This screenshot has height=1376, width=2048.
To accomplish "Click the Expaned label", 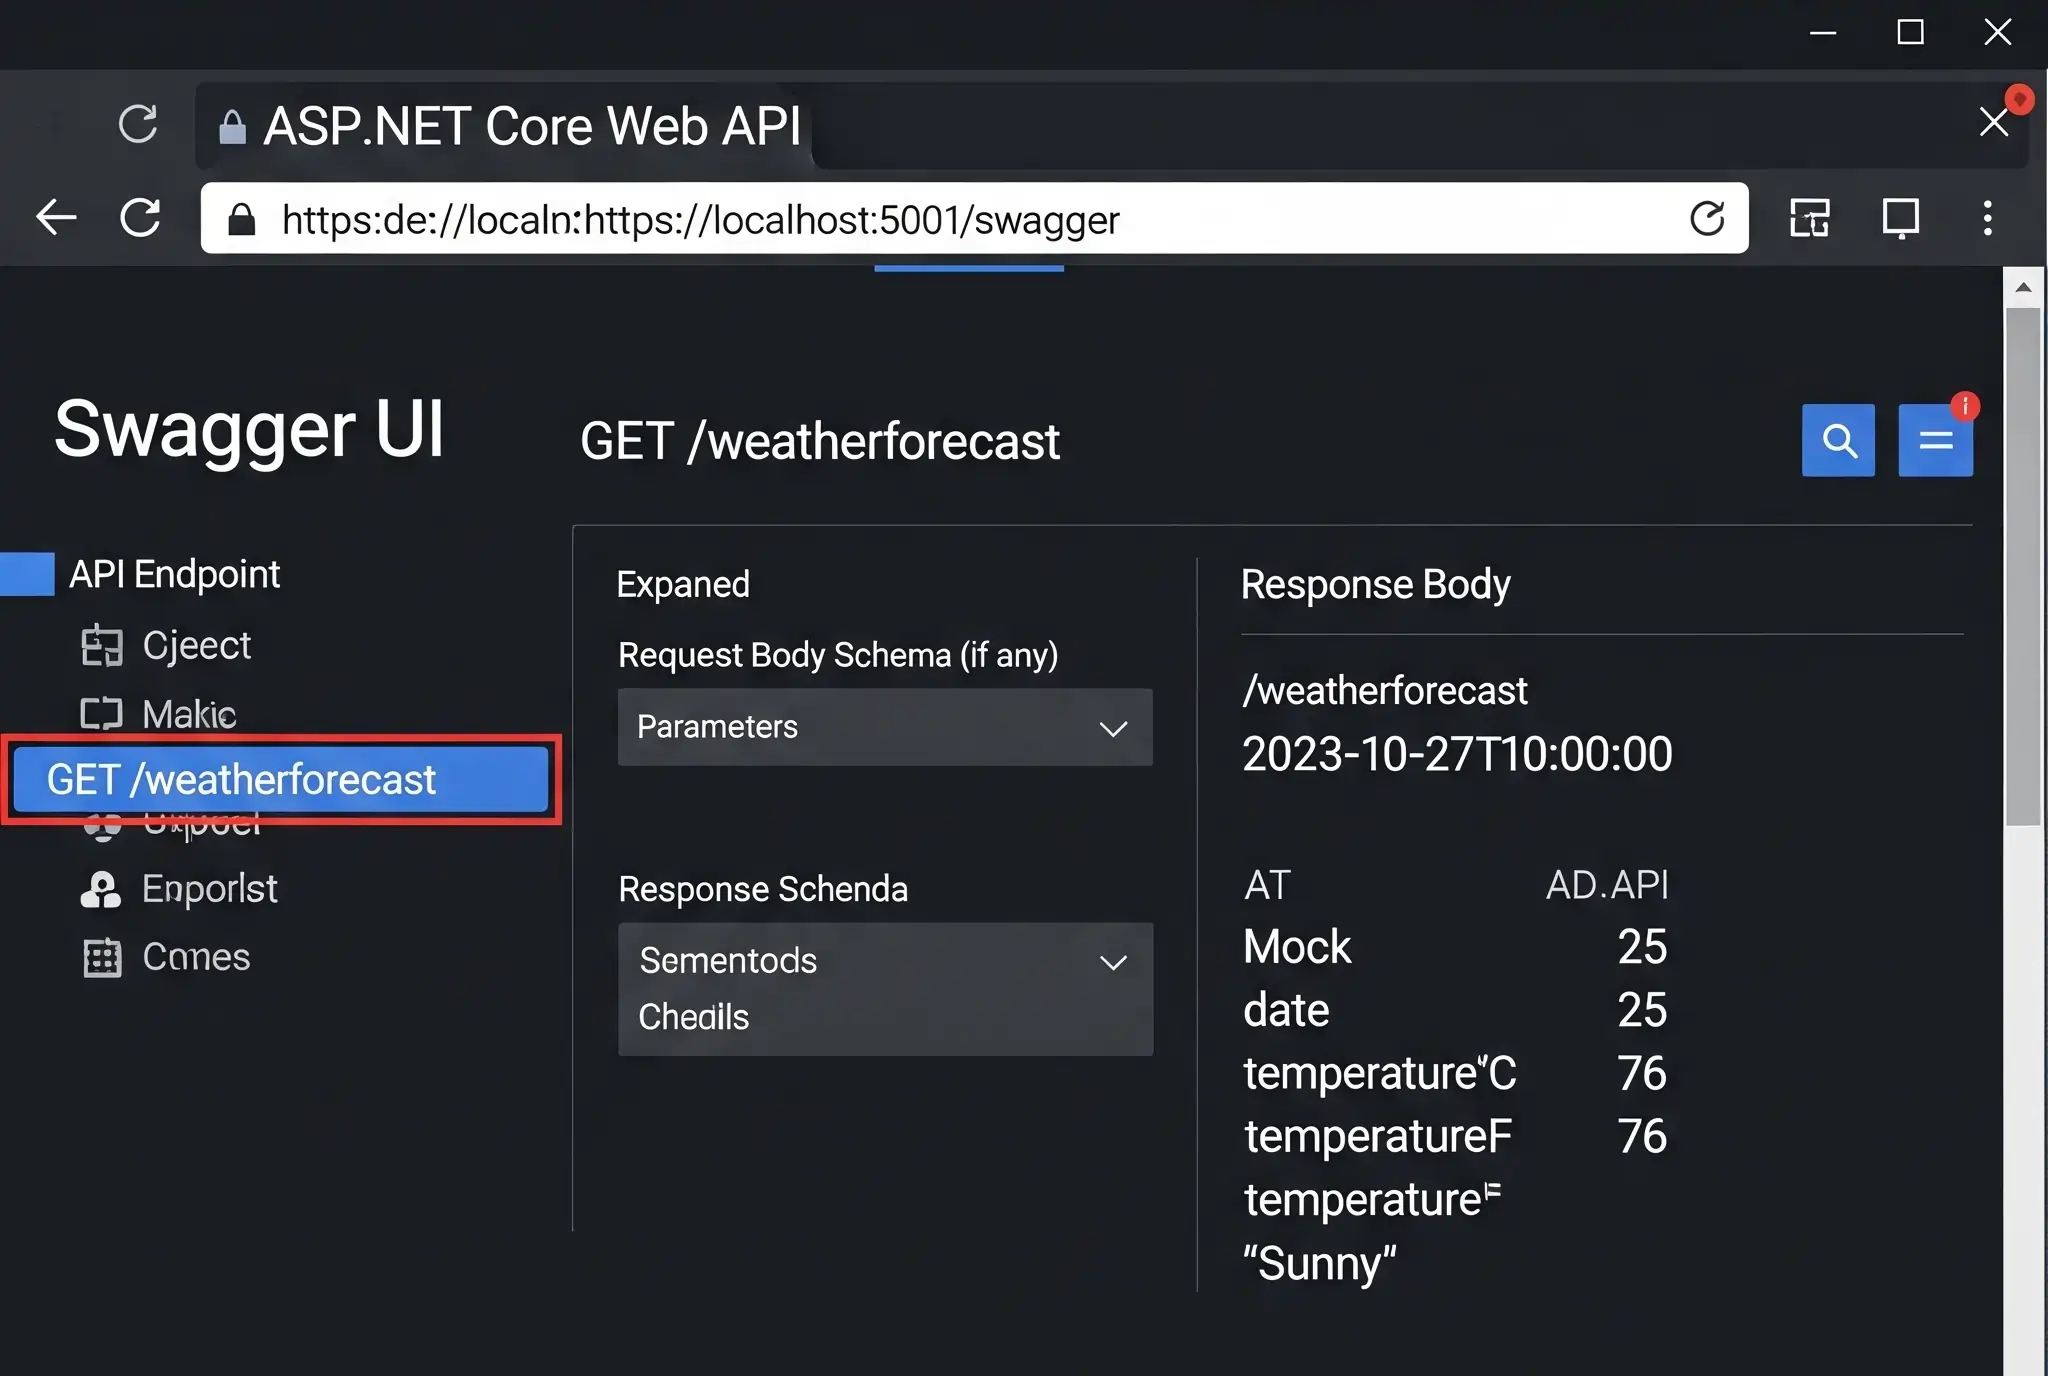I will tap(683, 584).
